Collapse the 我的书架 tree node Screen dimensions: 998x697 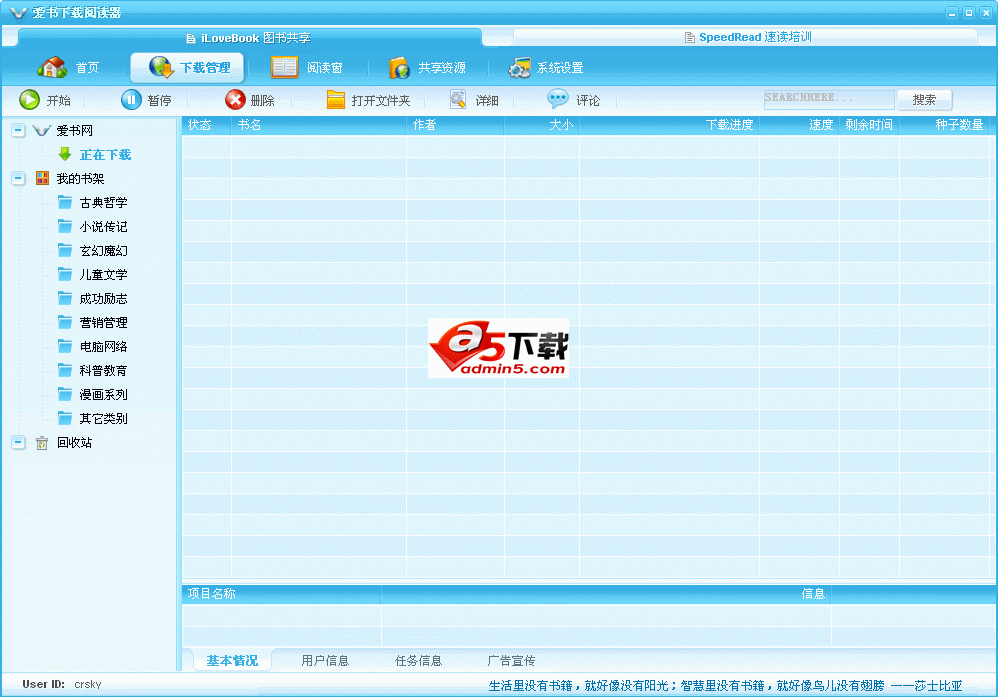[x=18, y=178]
